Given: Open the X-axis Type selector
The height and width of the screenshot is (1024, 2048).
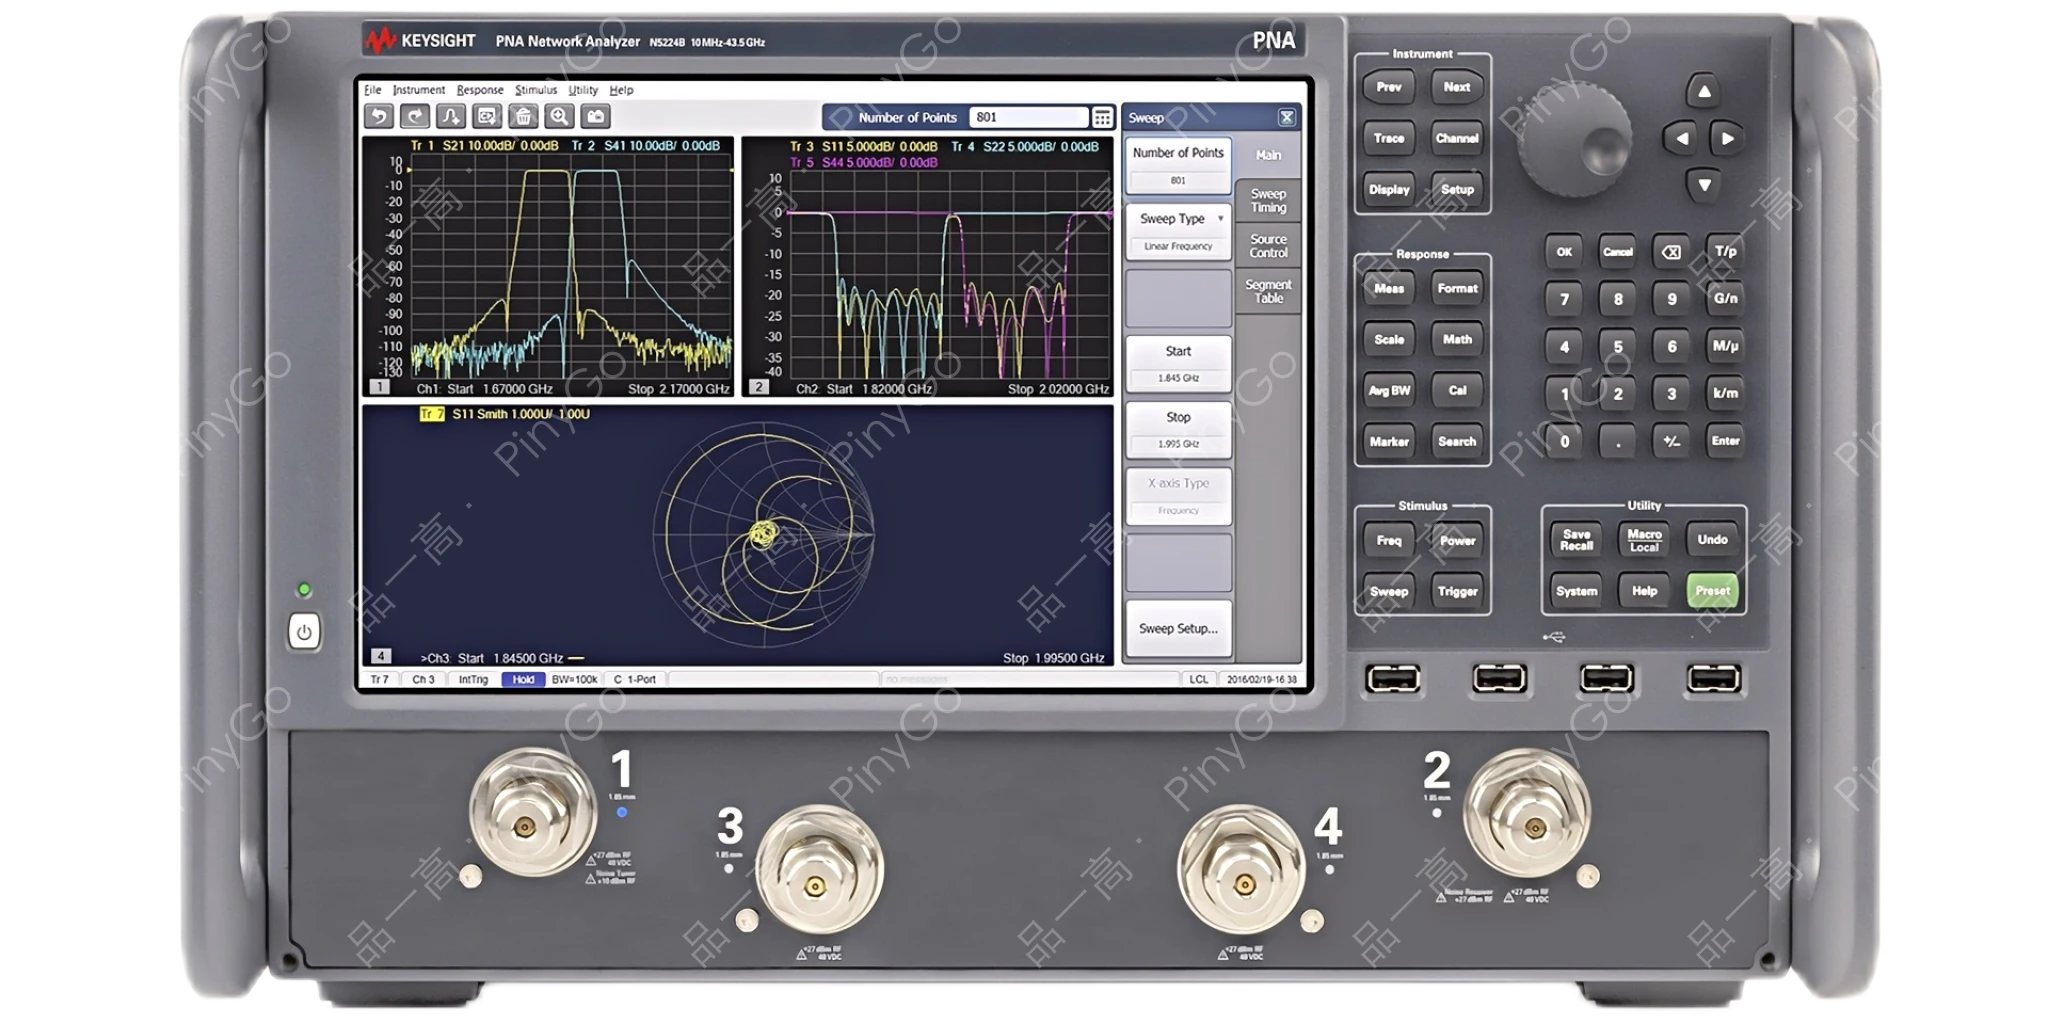Looking at the screenshot, I should coord(1178,495).
